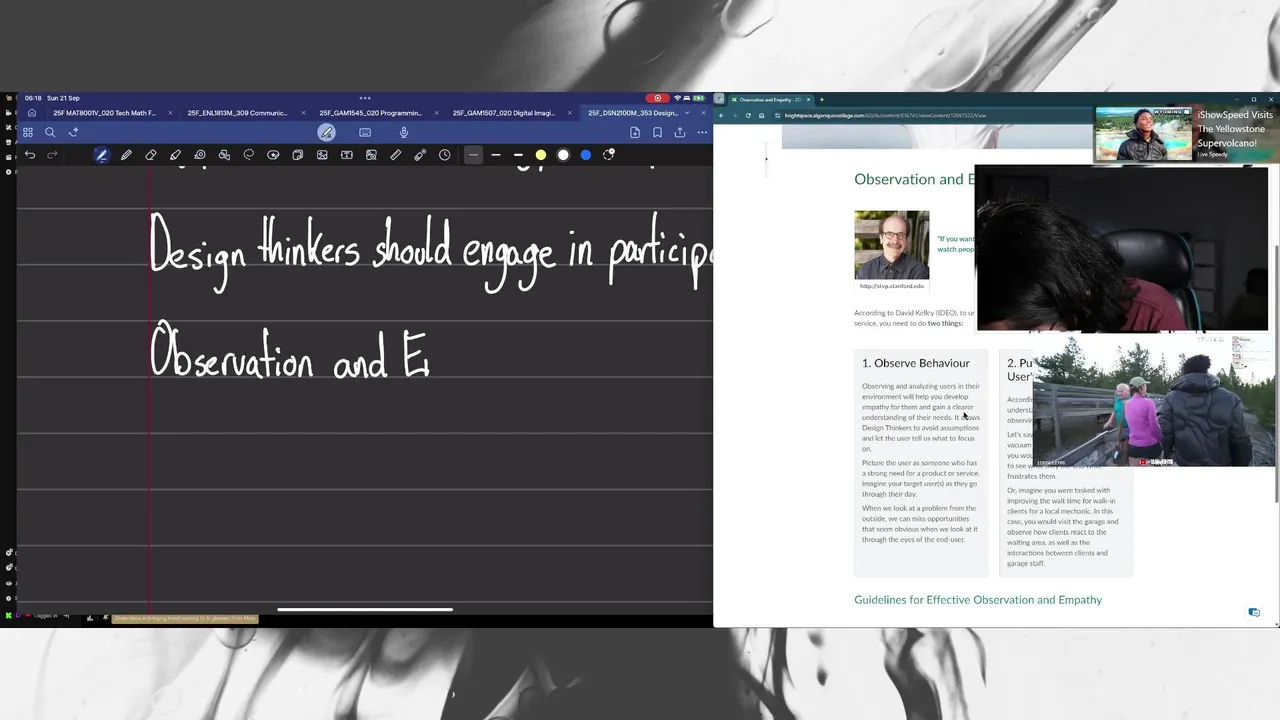Insert an image with picture tool
The width and height of the screenshot is (1280, 720).
(322, 155)
